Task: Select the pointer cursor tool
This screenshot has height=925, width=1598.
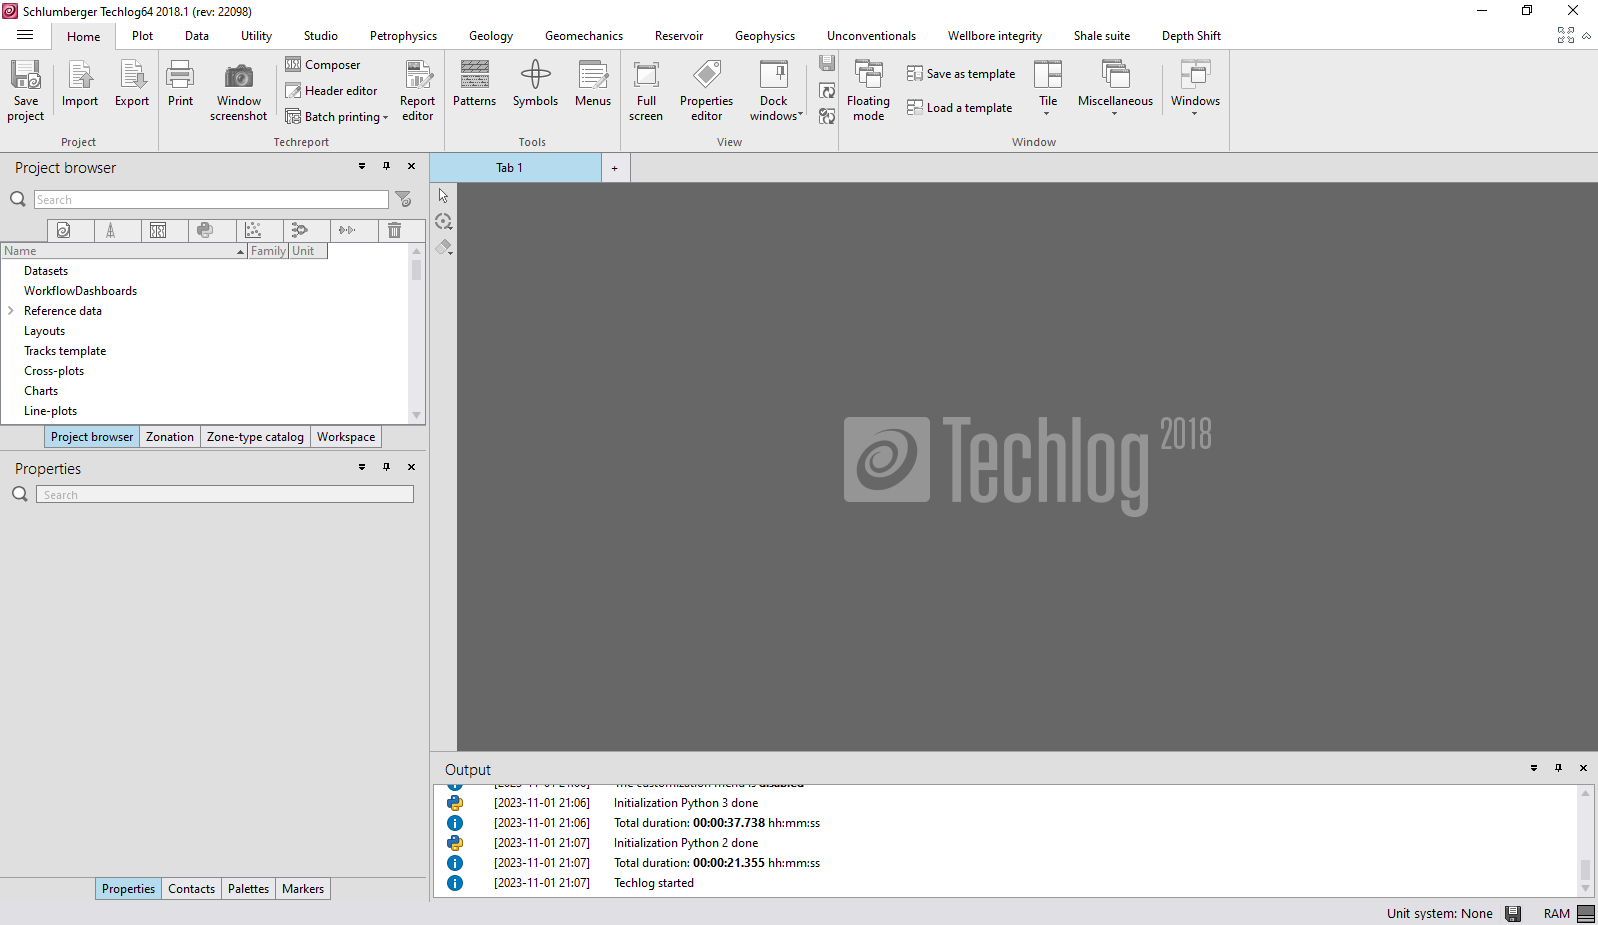Action: [444, 196]
